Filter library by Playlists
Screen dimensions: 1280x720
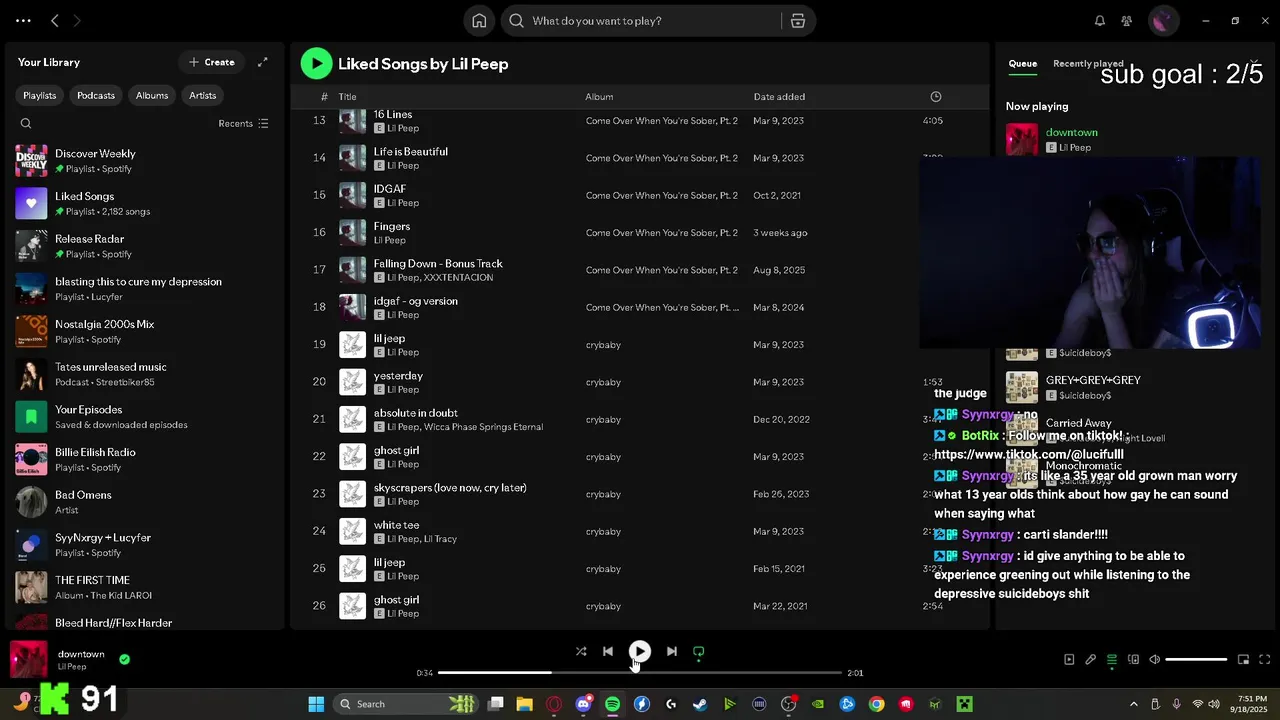coord(40,95)
